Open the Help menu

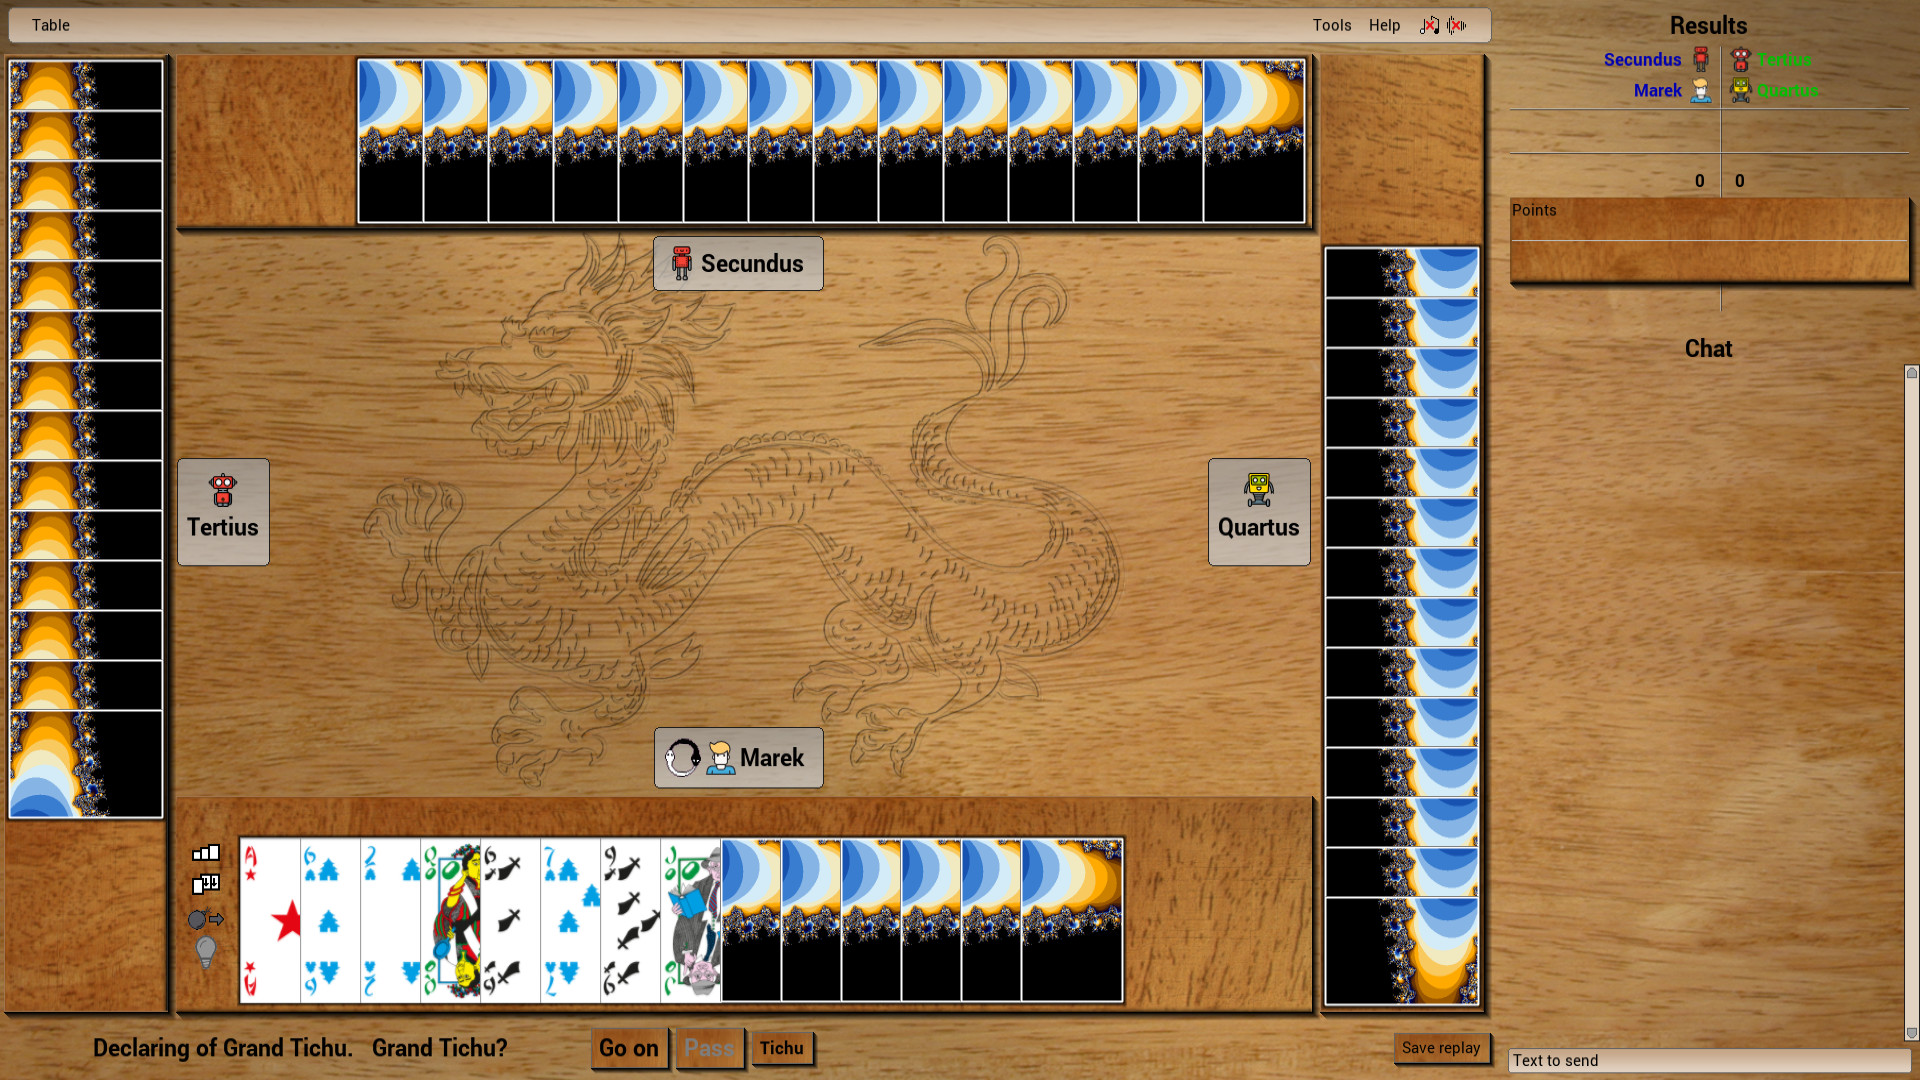(1383, 24)
